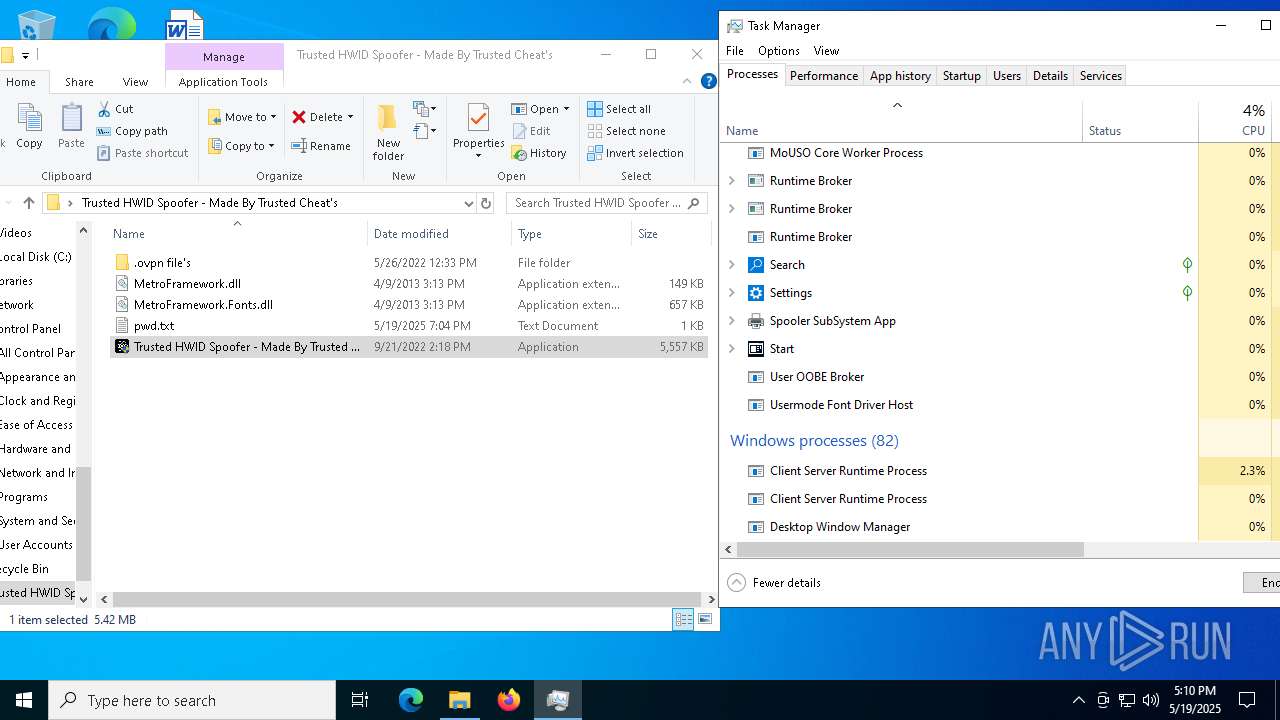This screenshot has width=1280, height=720.
Task: Open the Move to dropdown
Action: [242, 117]
